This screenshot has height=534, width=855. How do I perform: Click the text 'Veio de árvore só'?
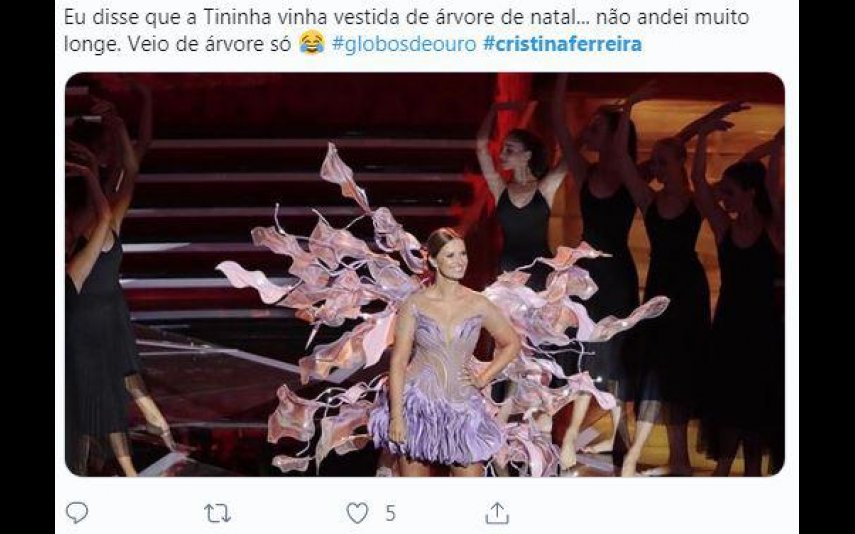(209, 44)
